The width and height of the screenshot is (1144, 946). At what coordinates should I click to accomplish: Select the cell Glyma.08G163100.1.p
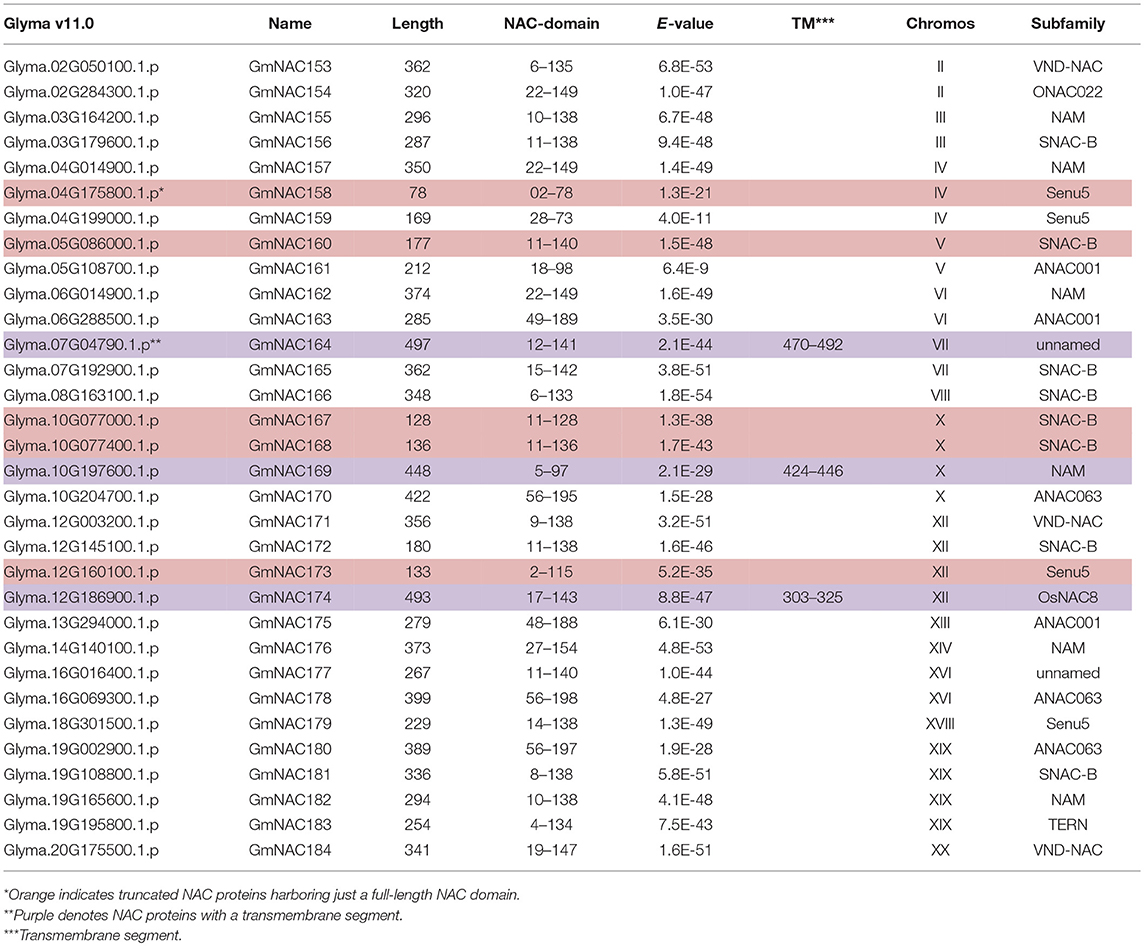coord(81,395)
